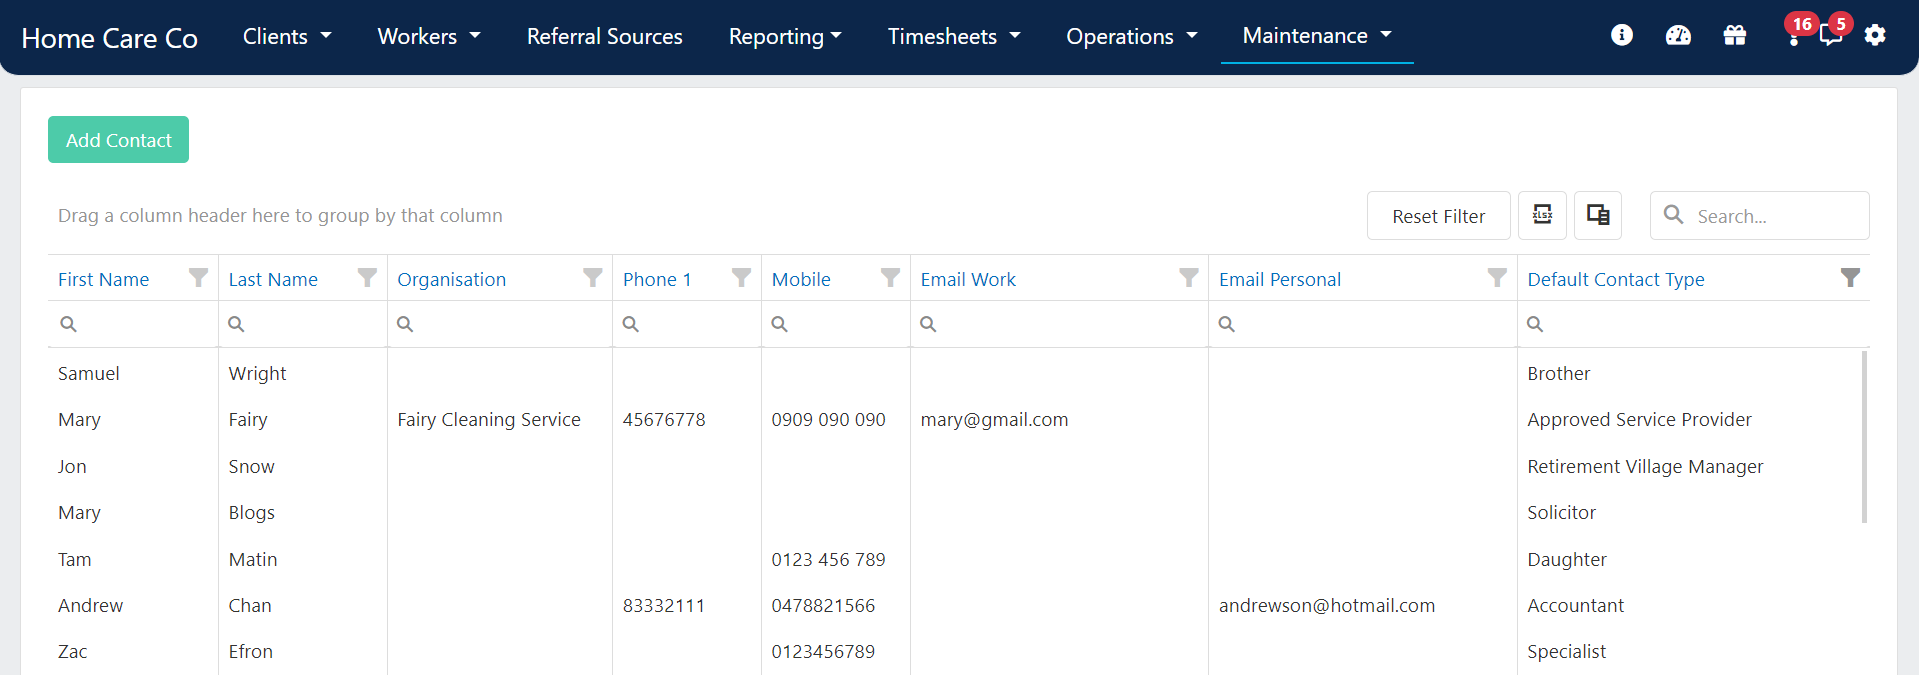Sort by Organisation column header
The height and width of the screenshot is (675, 1919).
tap(452, 280)
